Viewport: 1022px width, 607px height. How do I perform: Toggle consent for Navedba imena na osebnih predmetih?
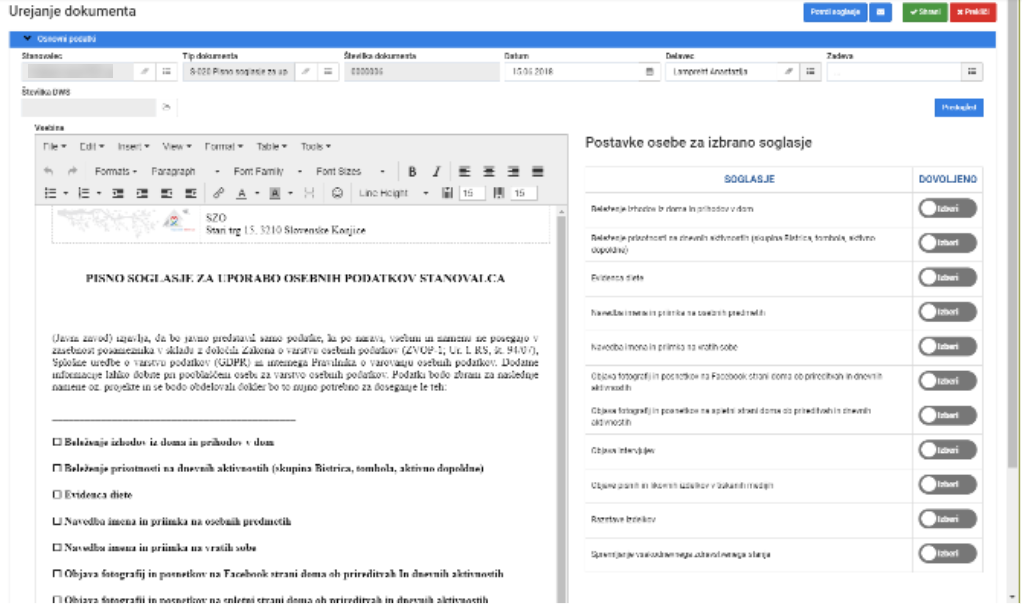tap(947, 312)
